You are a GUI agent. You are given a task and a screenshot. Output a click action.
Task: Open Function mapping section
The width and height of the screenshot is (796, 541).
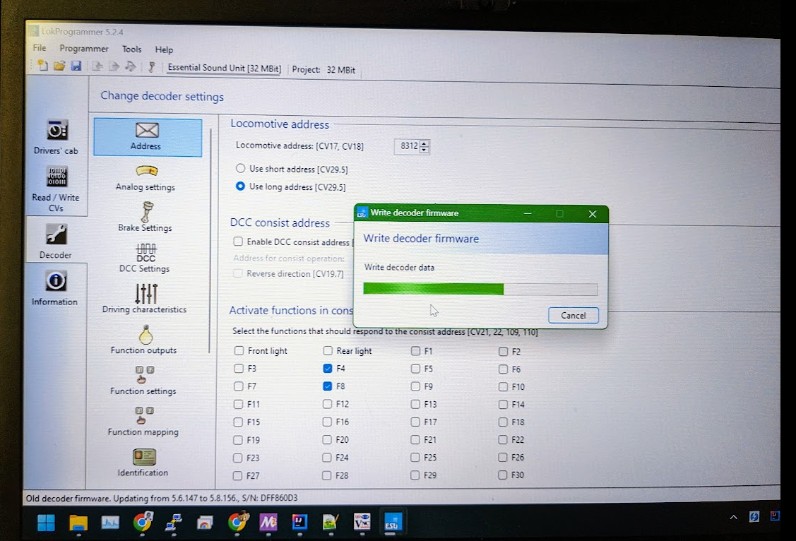pyautogui.click(x=144, y=419)
